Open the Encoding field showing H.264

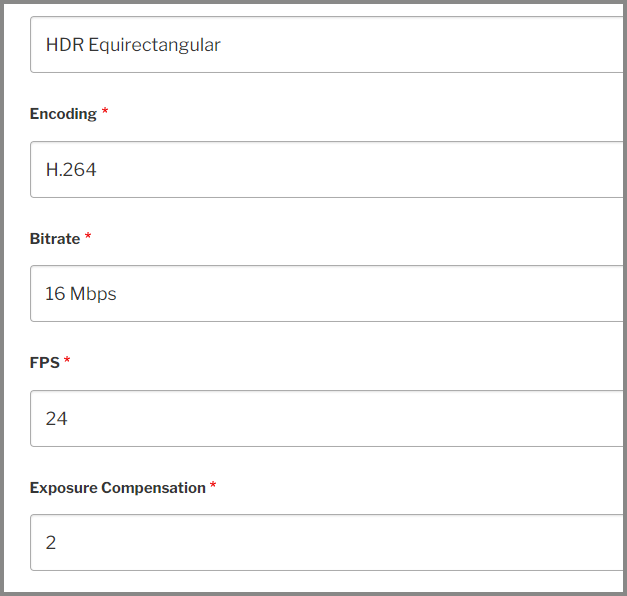(x=327, y=169)
